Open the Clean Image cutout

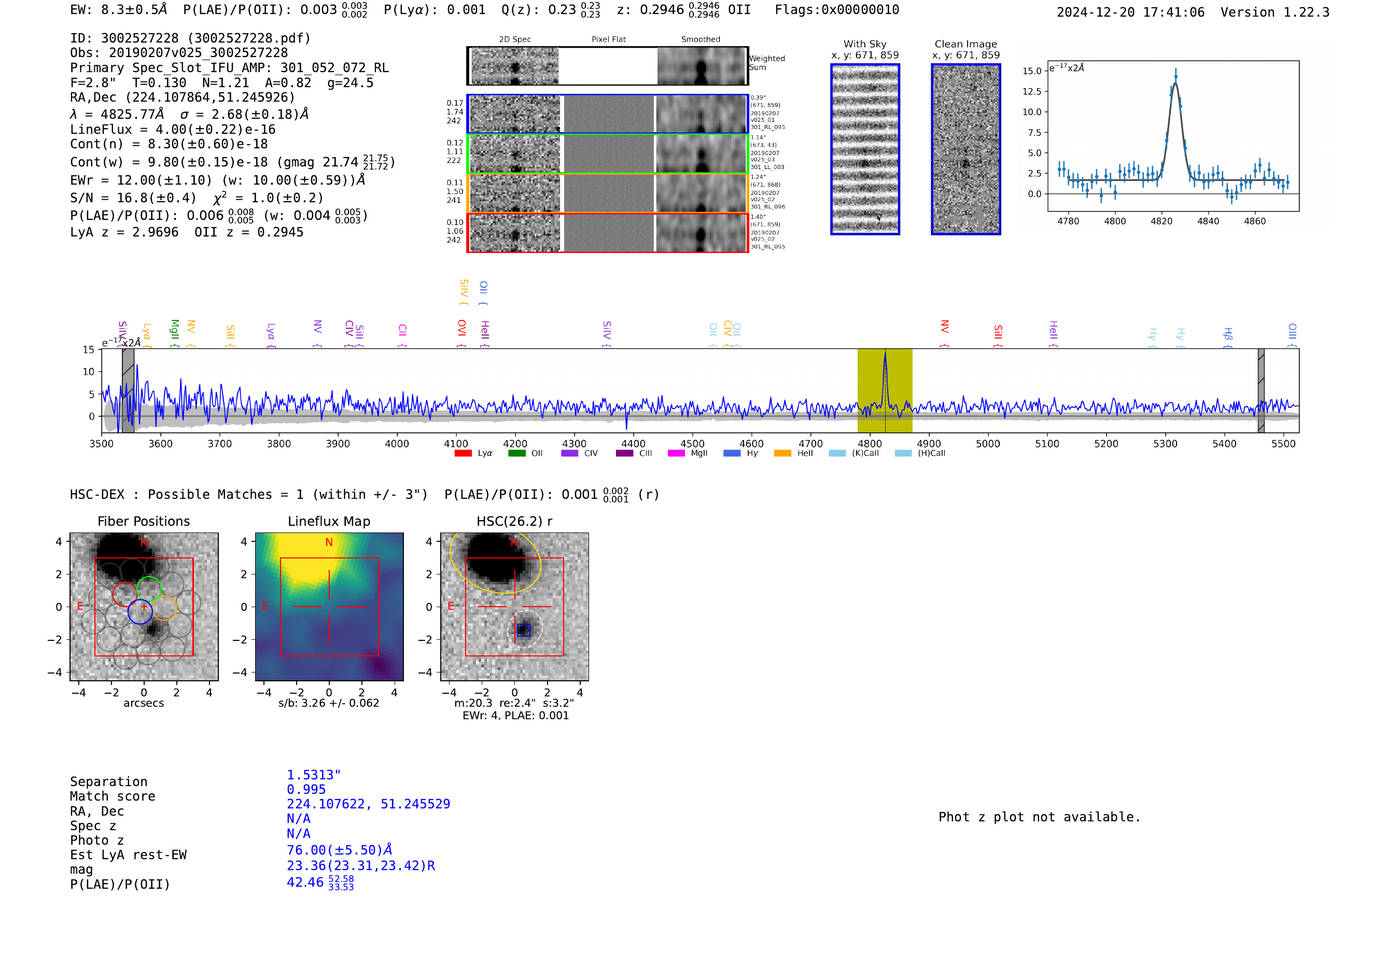coord(966,149)
